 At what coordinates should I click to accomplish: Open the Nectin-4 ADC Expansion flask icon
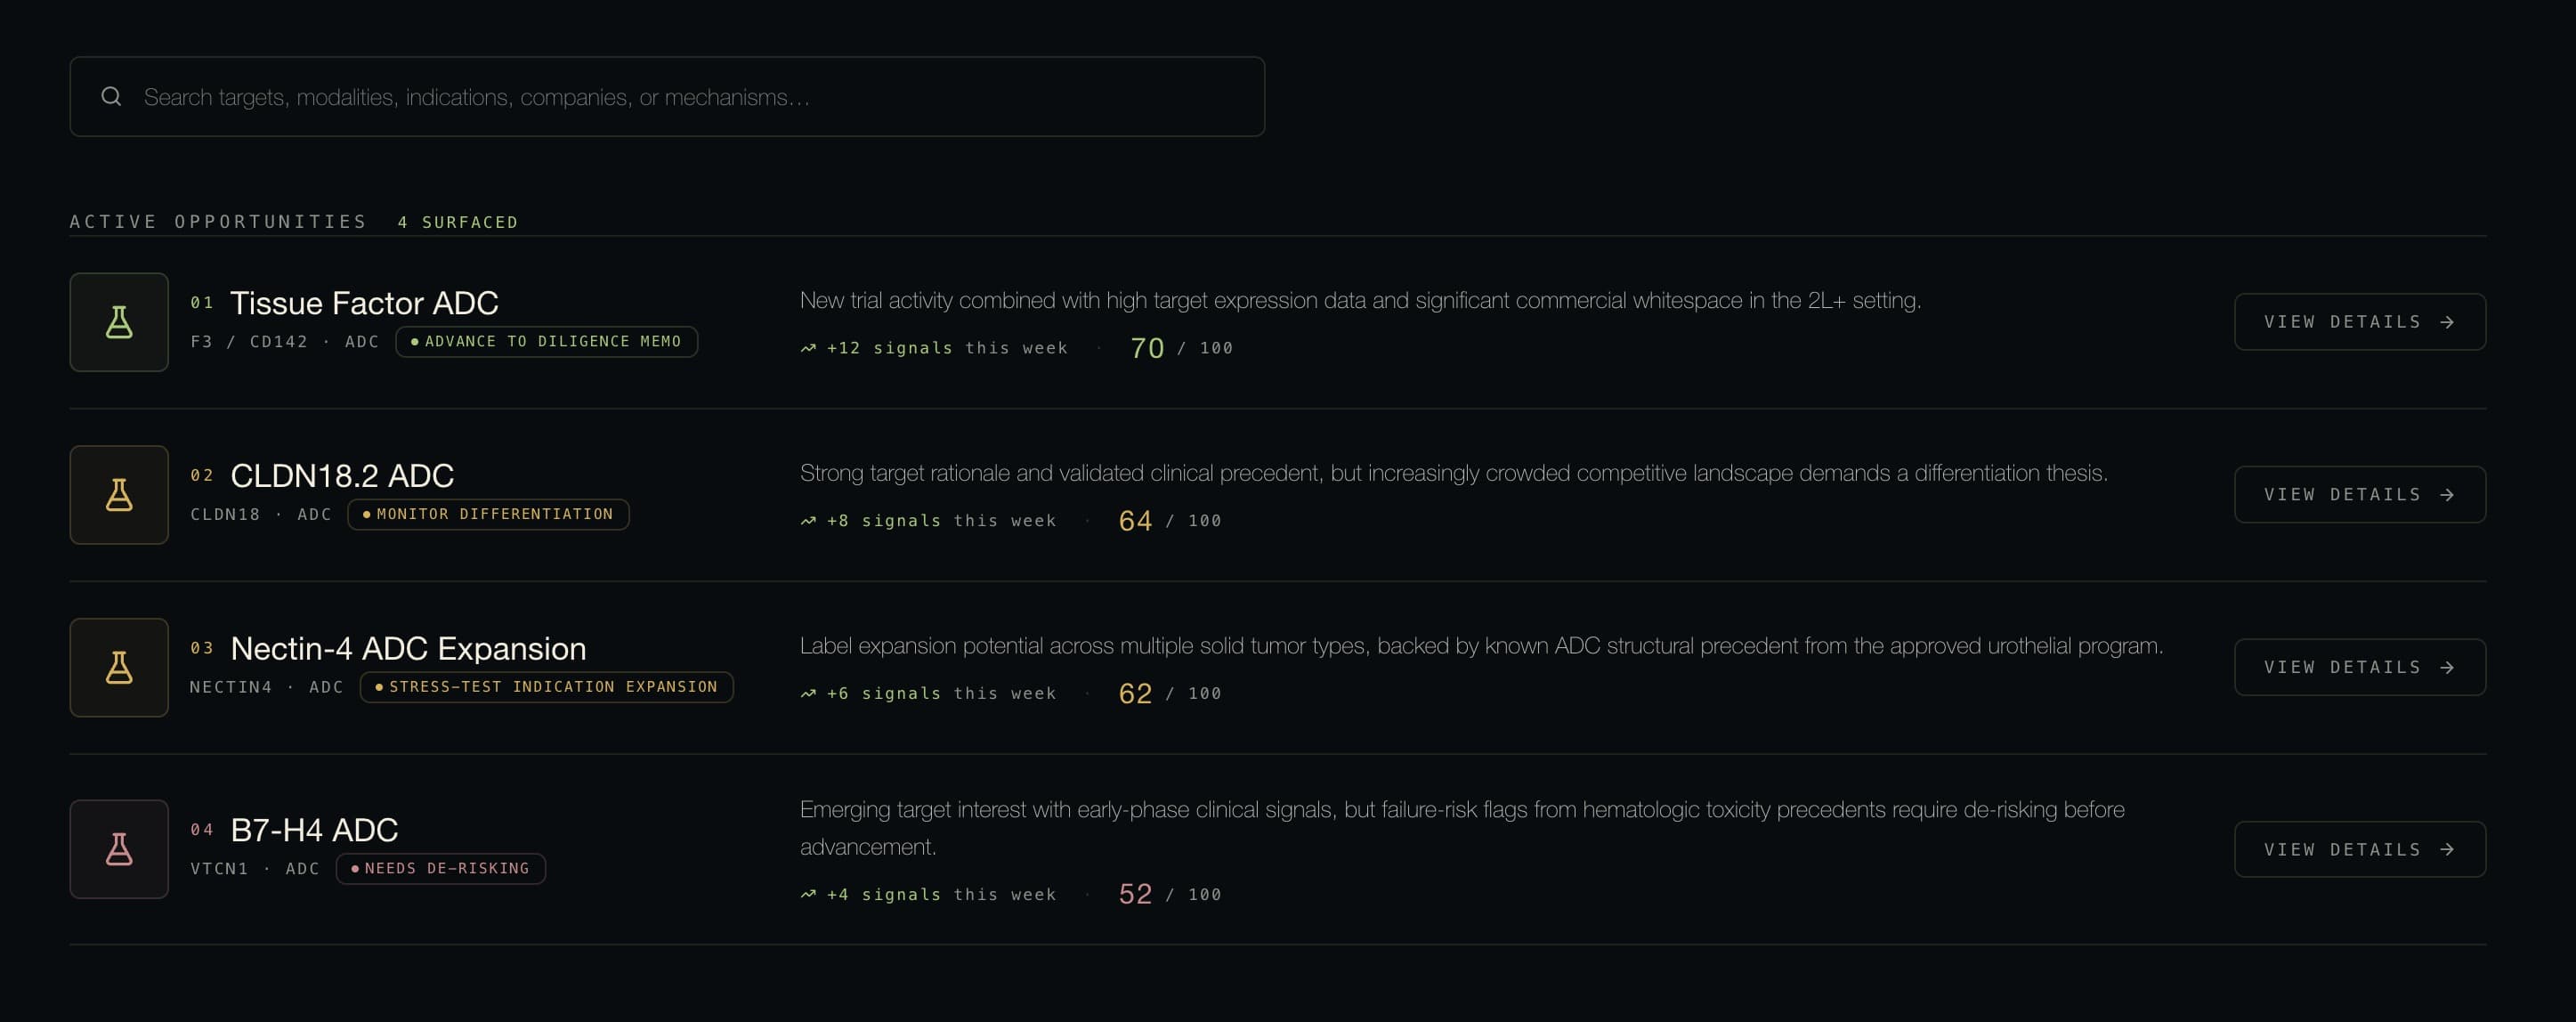pos(119,667)
